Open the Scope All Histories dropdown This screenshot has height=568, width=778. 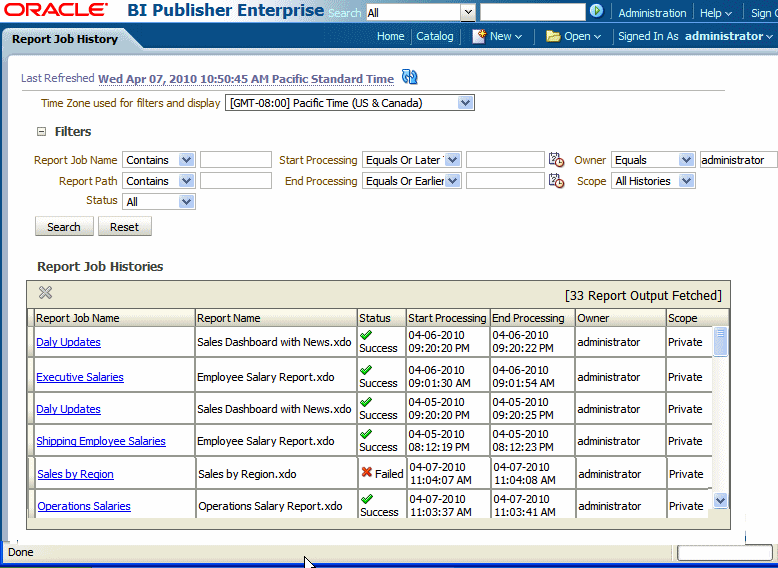[x=686, y=181]
